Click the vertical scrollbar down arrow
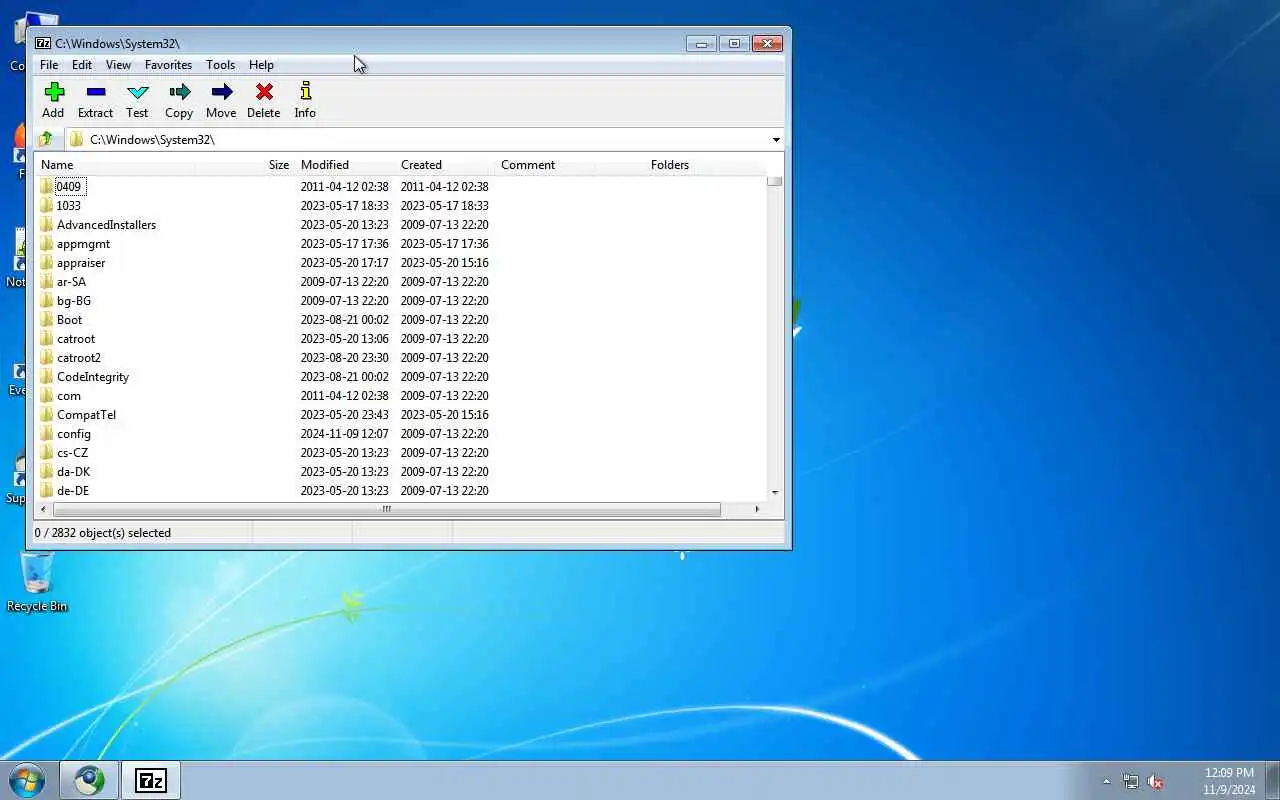This screenshot has width=1280, height=800. pos(775,493)
